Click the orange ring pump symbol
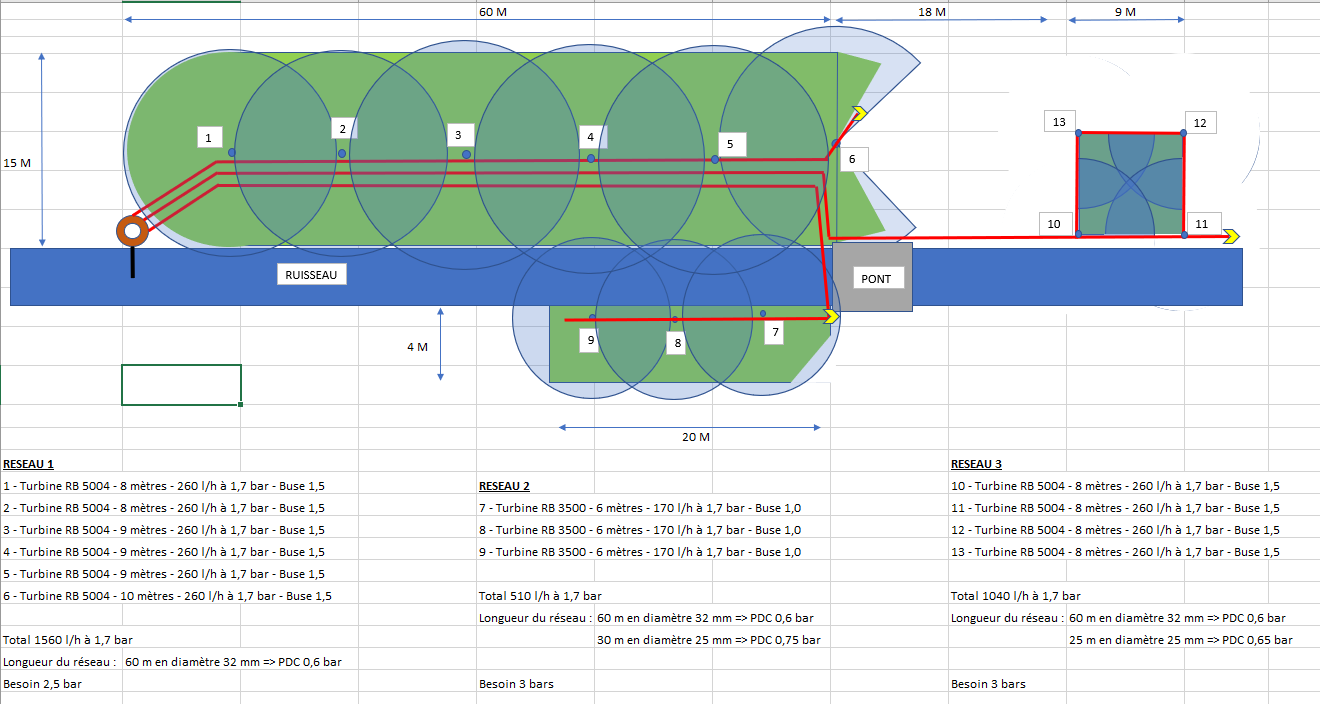The width and height of the screenshot is (1320, 704). click(x=132, y=231)
